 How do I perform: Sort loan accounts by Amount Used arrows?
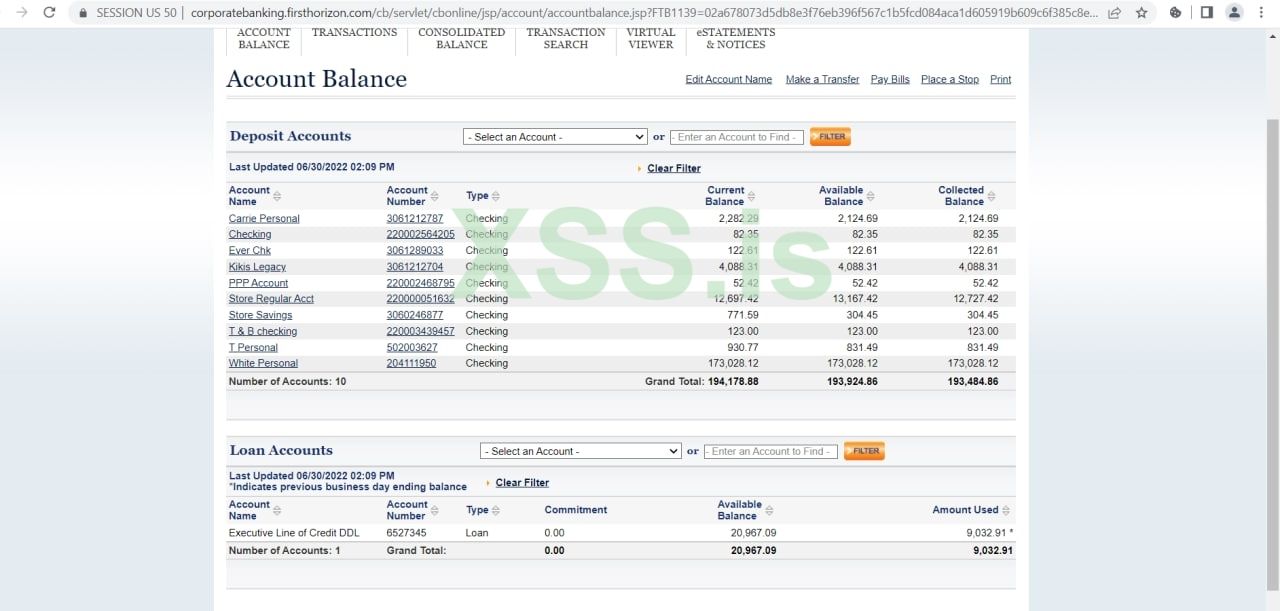pyautogui.click(x=1005, y=510)
